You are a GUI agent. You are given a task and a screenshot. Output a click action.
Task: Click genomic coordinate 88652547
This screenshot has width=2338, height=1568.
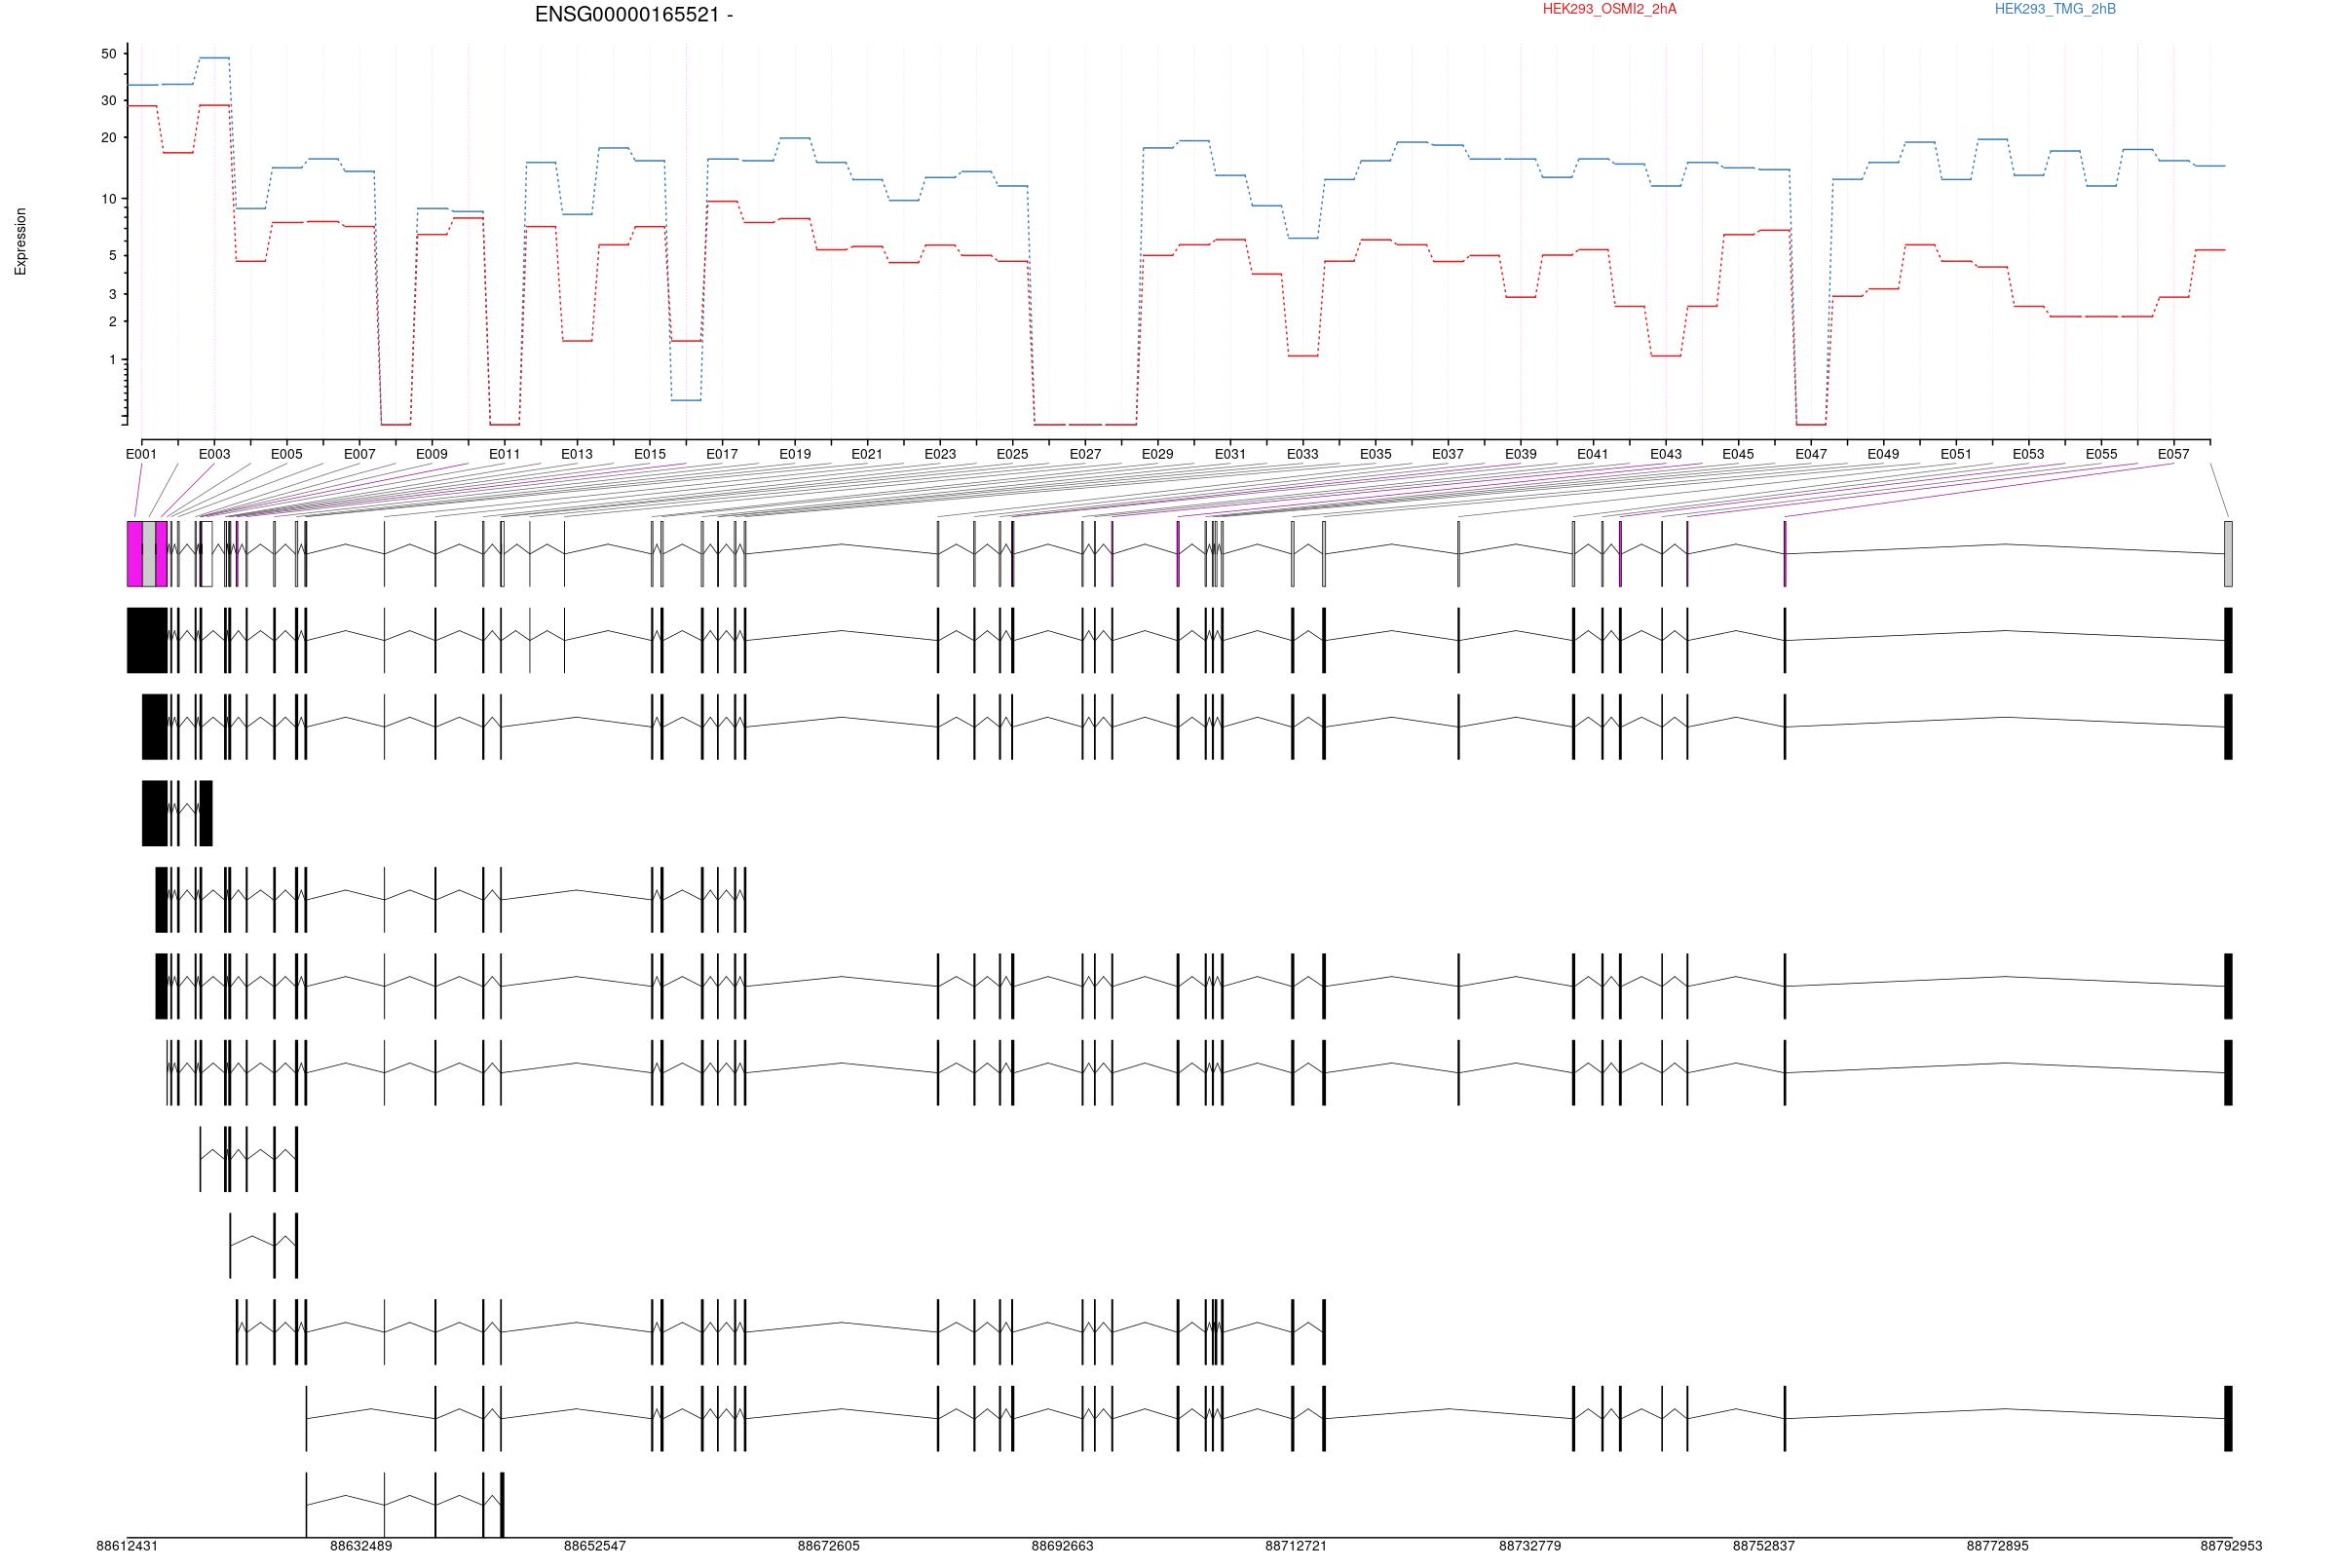tap(595, 1546)
